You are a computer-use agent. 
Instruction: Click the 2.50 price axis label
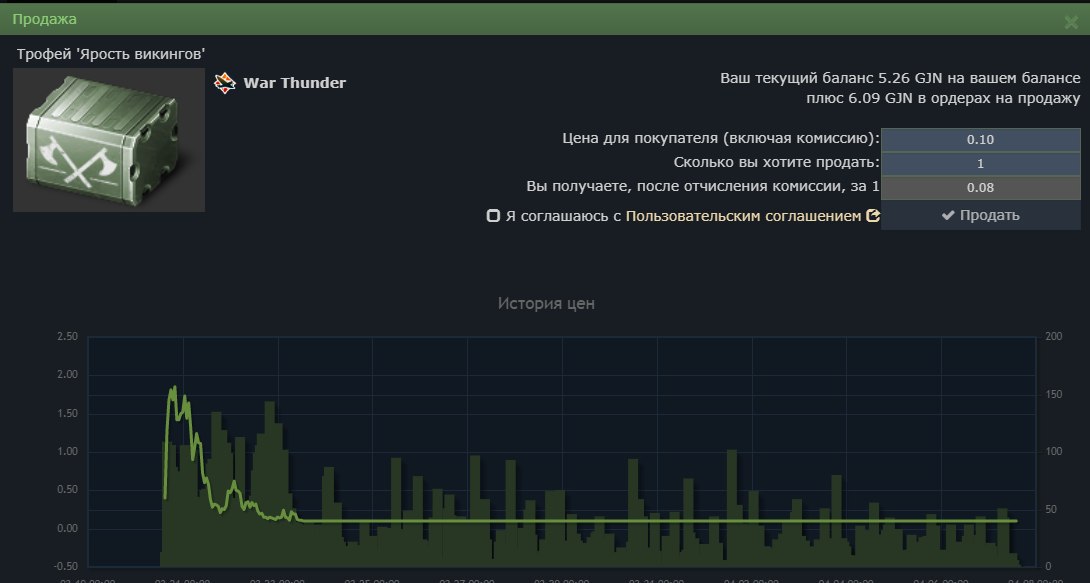point(67,336)
